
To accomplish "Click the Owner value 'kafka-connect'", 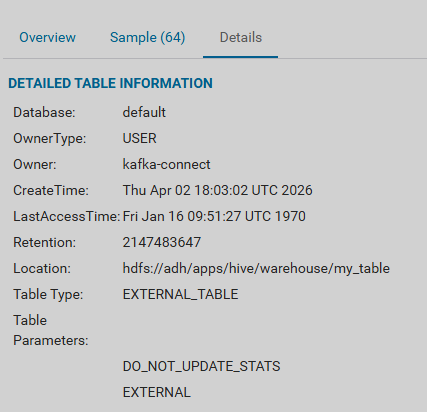I will 166,164.
